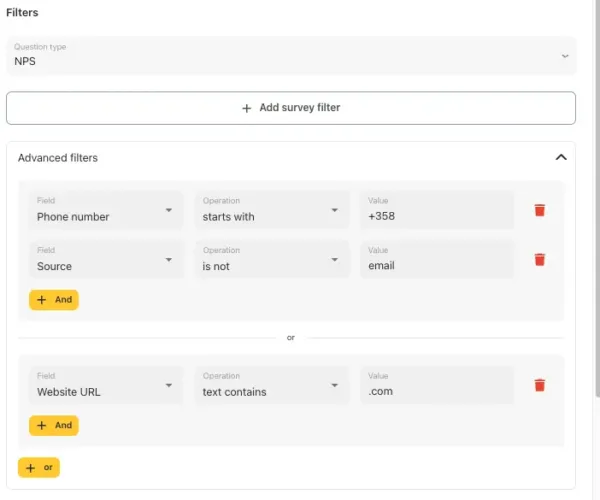
Task: Open the 'is not' operation dropdown
Action: [x=272, y=259]
